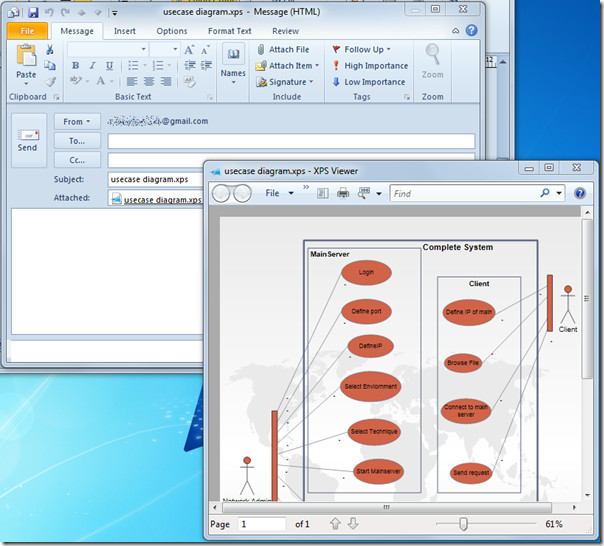
Task: Open the font name combo box
Action: point(107,49)
